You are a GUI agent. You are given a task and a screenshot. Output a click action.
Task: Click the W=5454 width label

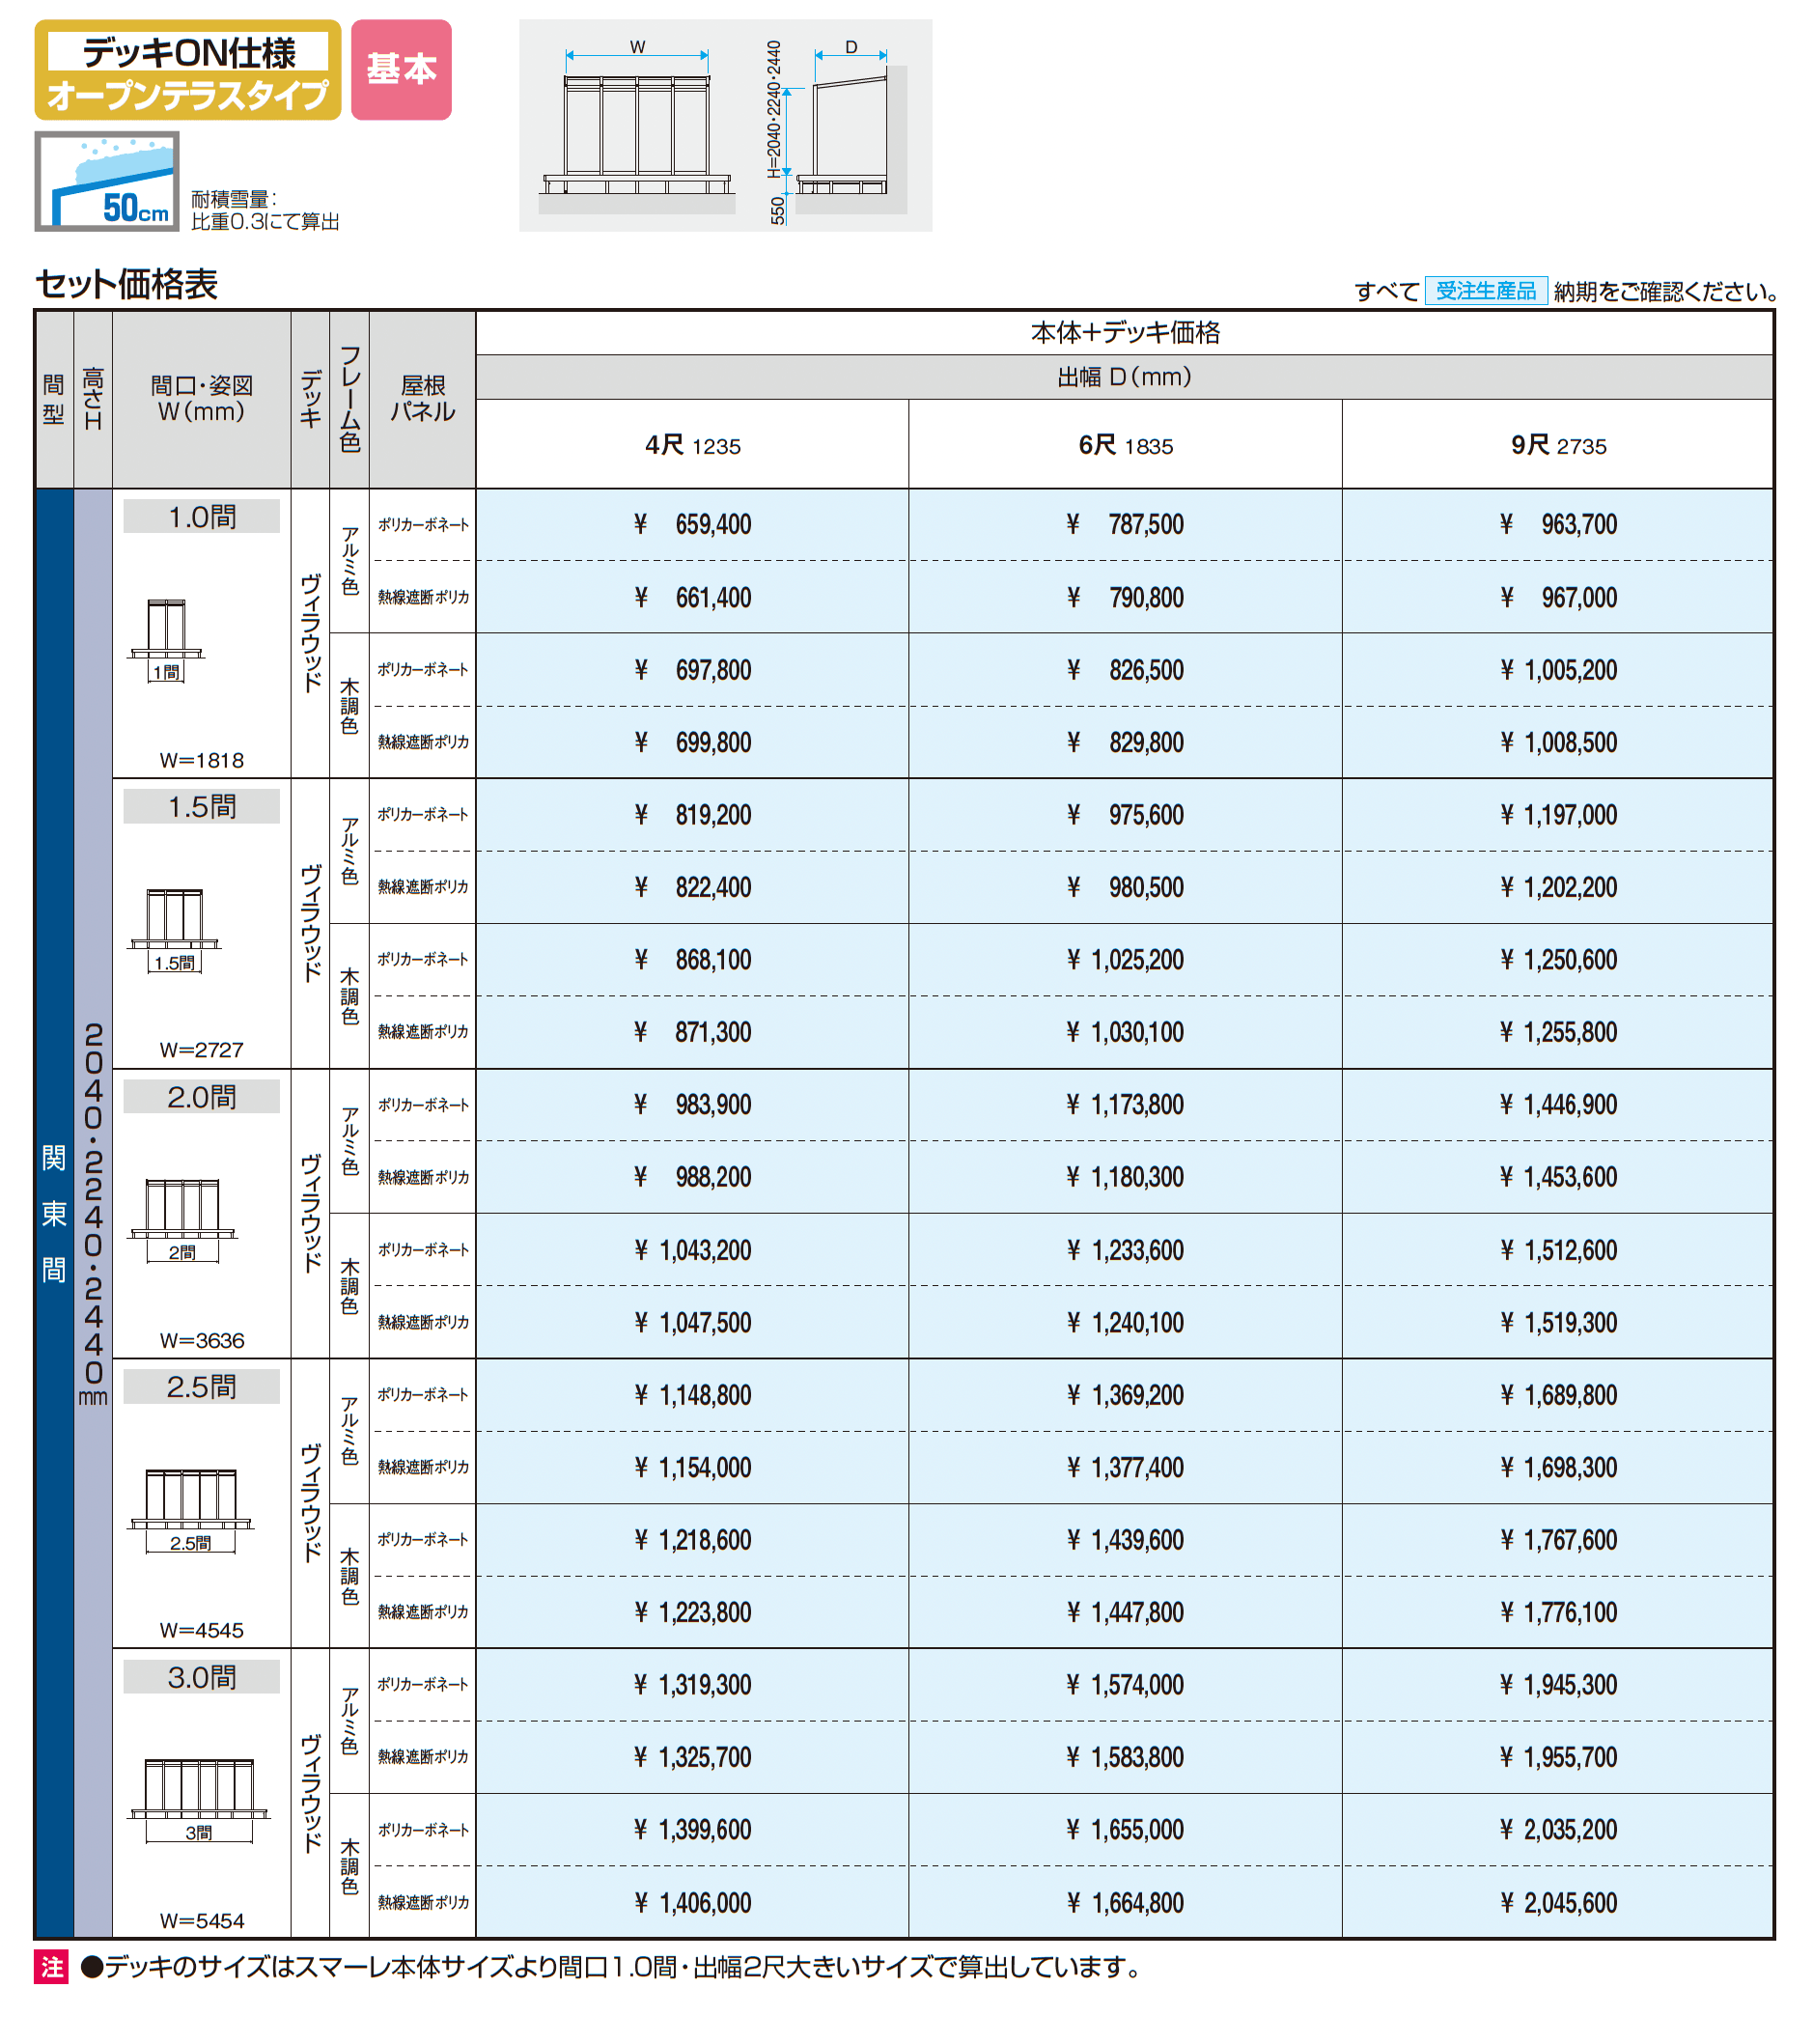202,1921
